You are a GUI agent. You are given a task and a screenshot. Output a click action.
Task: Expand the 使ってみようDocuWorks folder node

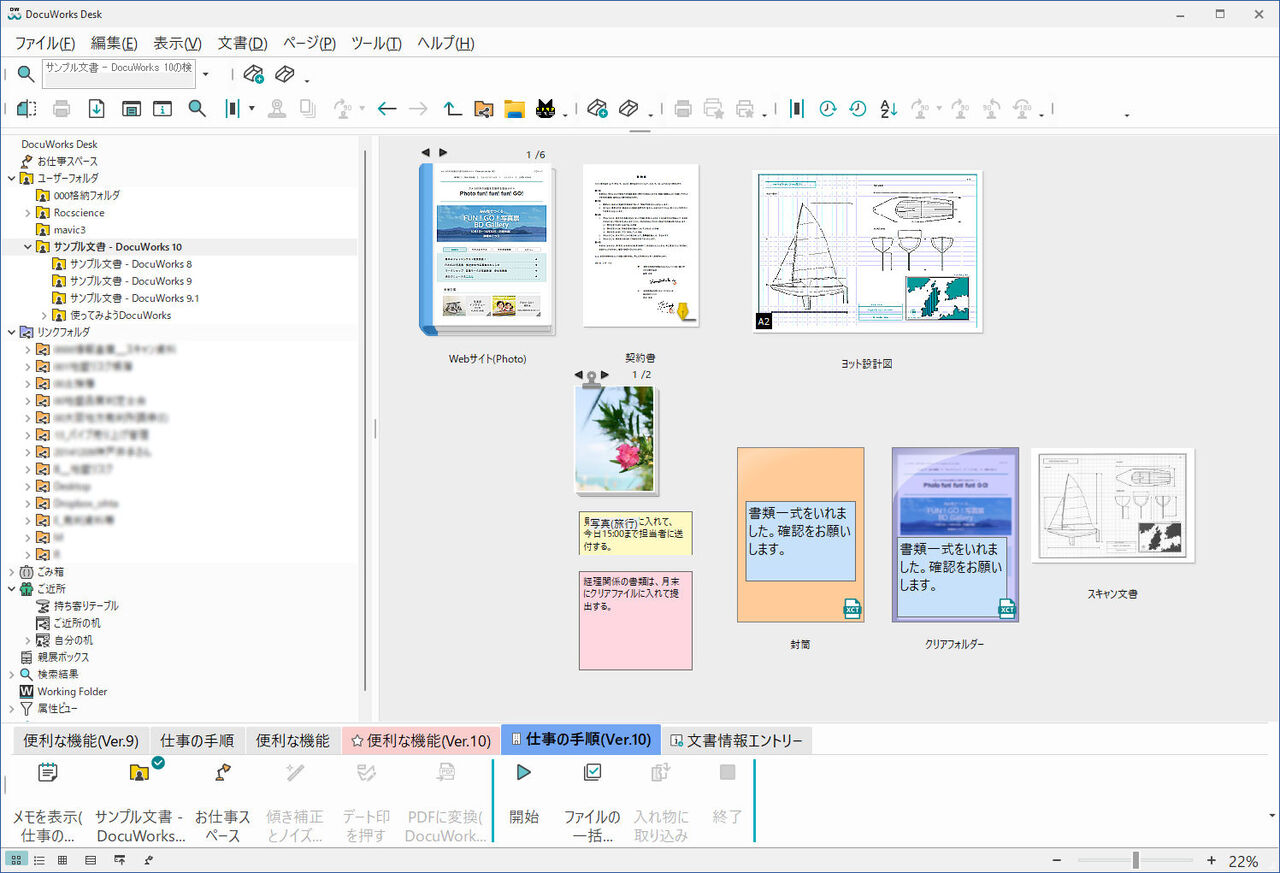[x=43, y=315]
